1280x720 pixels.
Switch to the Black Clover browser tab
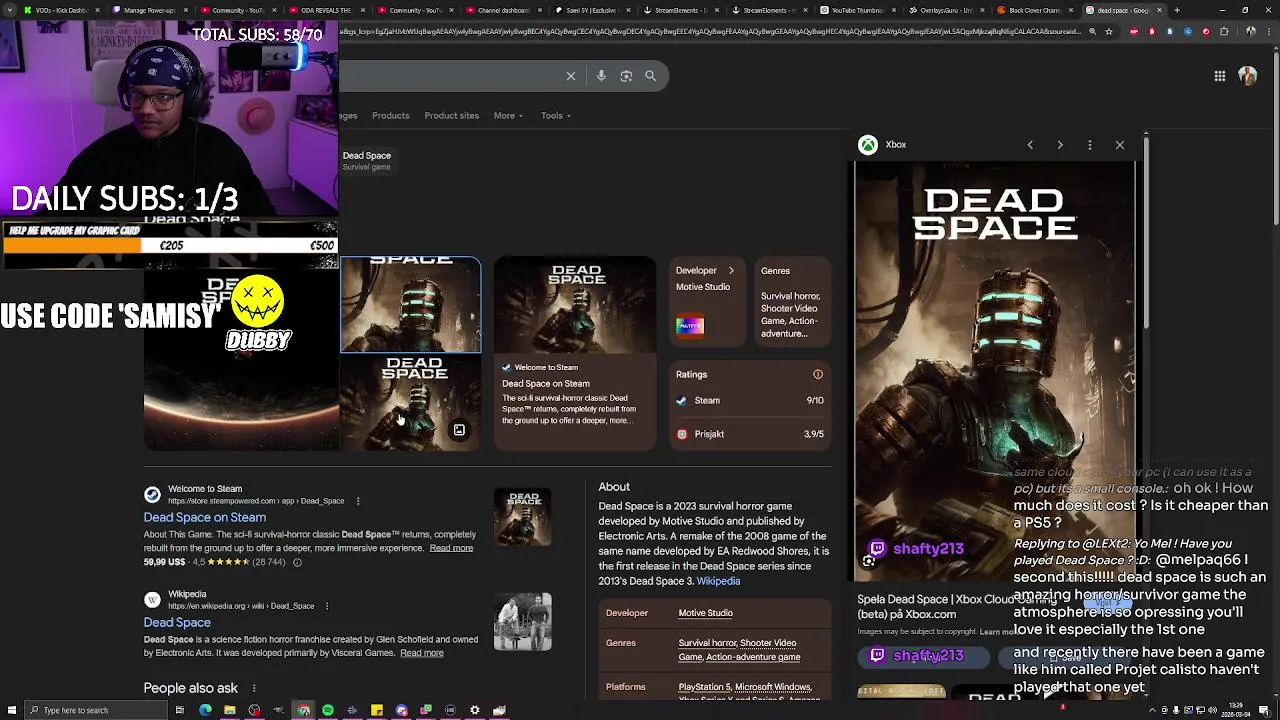coord(1035,10)
